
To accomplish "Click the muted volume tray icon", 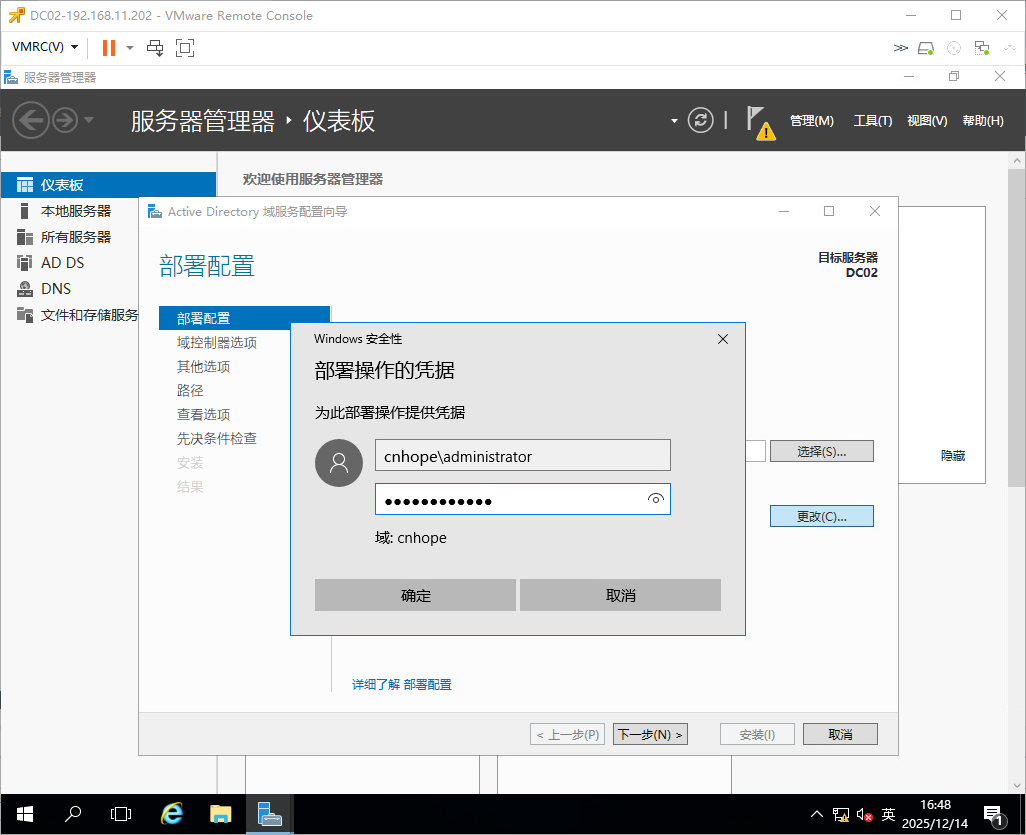I will (x=864, y=815).
